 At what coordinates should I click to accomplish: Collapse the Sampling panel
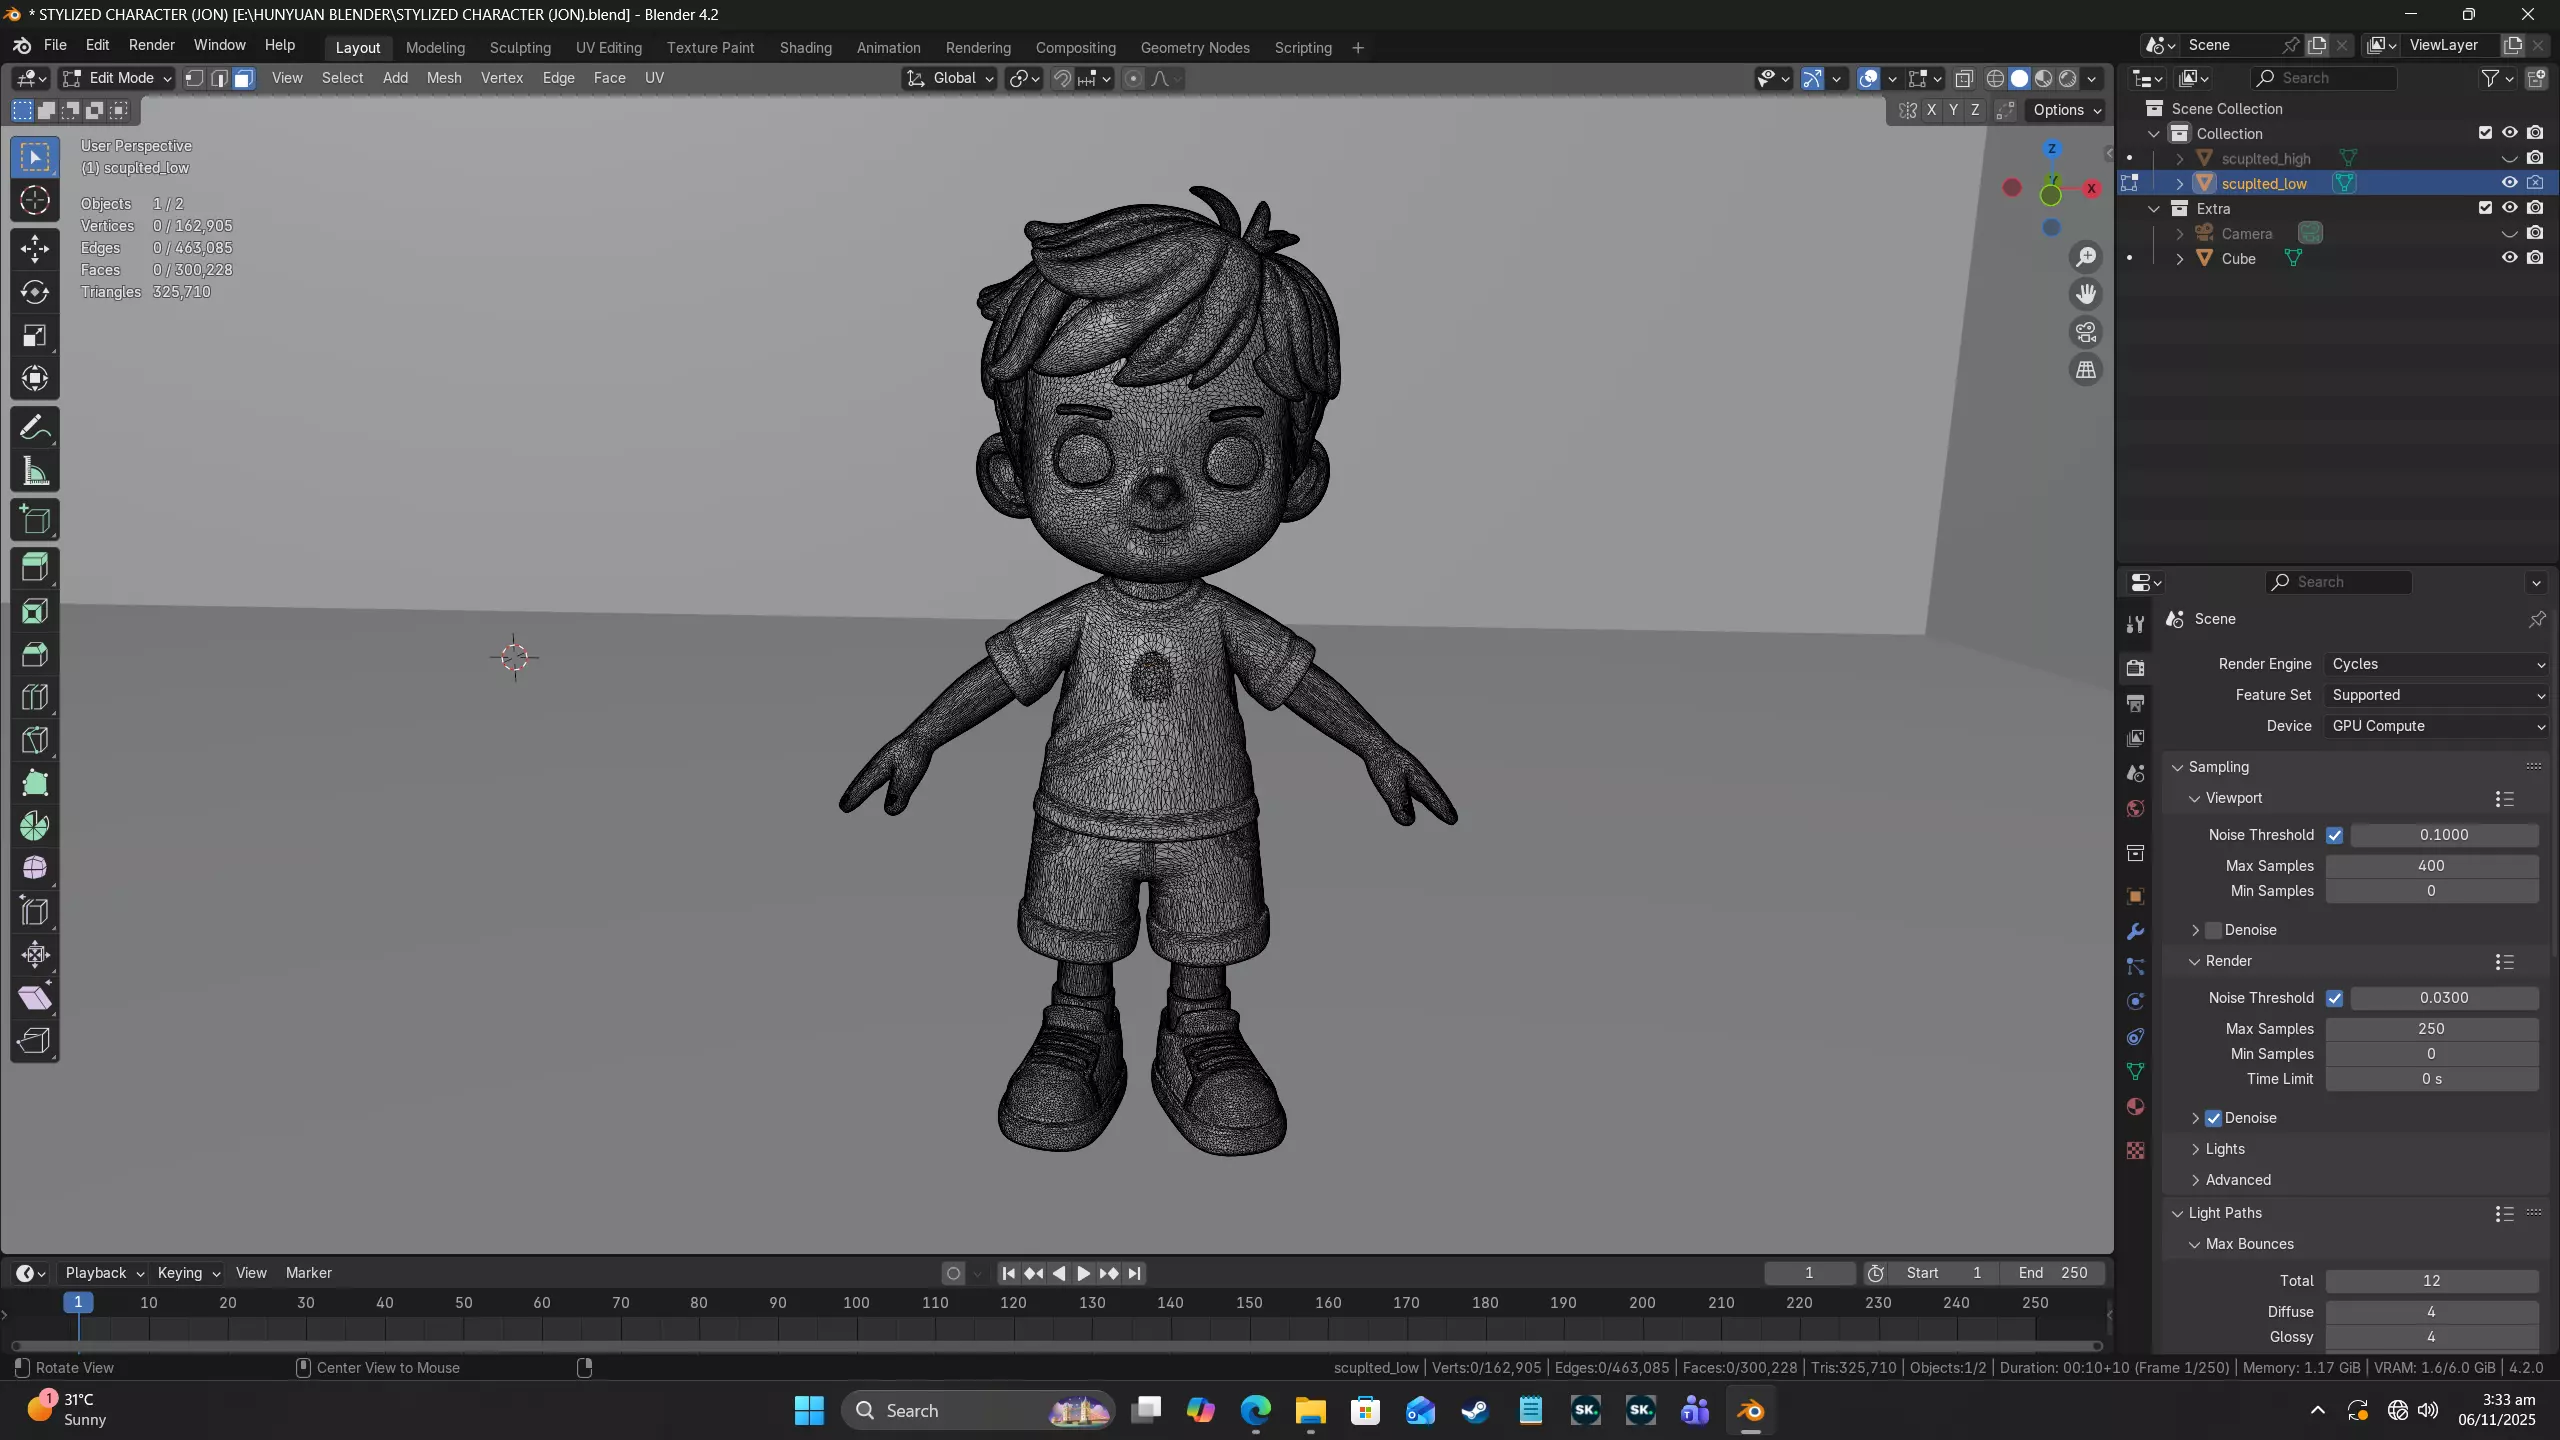pyautogui.click(x=2218, y=767)
